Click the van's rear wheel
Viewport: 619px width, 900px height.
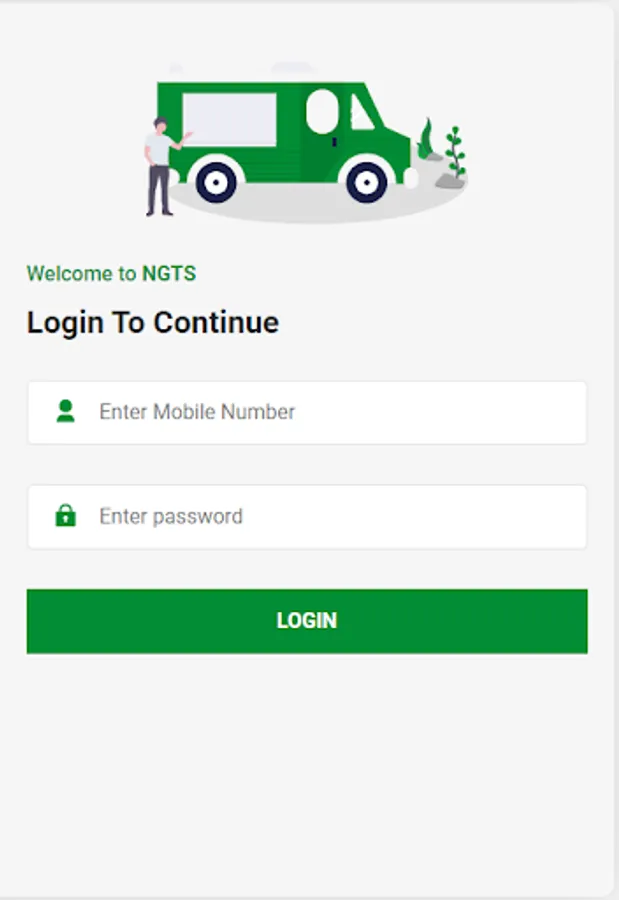tap(216, 183)
